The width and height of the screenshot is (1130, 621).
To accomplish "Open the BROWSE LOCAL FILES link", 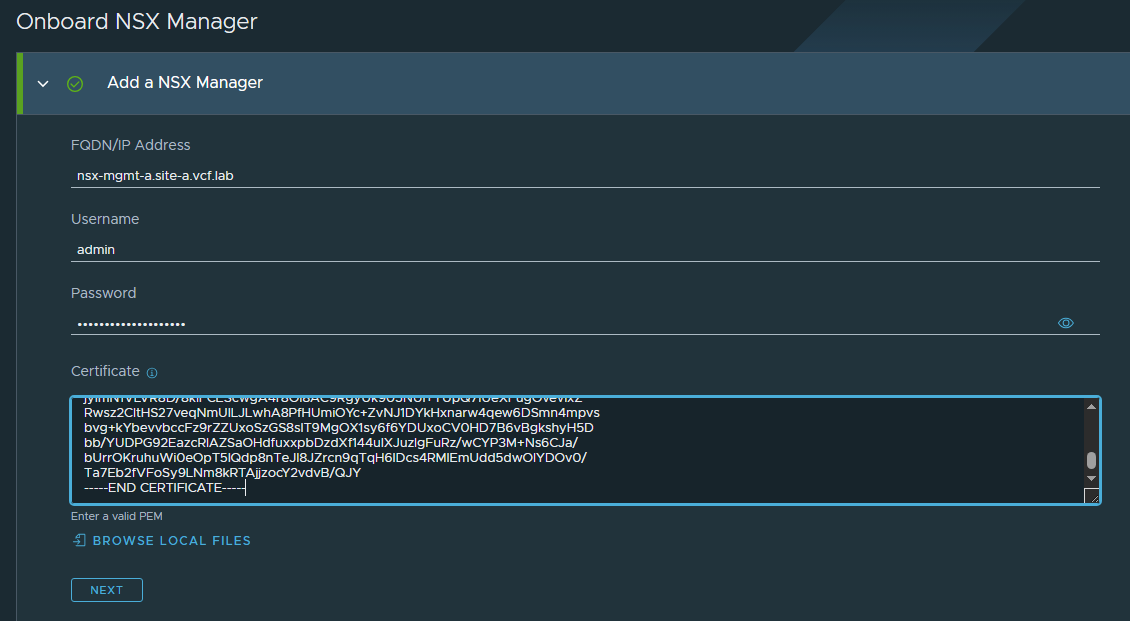I will (171, 541).
